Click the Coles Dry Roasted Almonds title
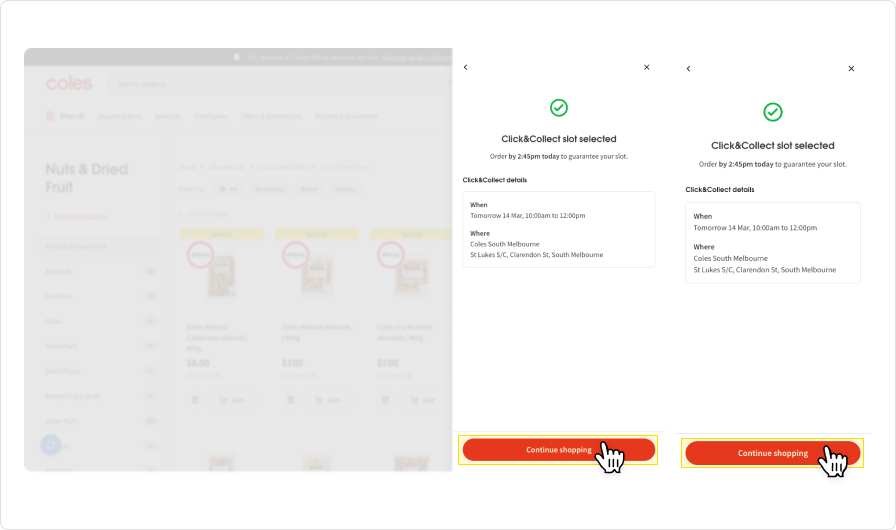The image size is (896, 530). point(405,332)
